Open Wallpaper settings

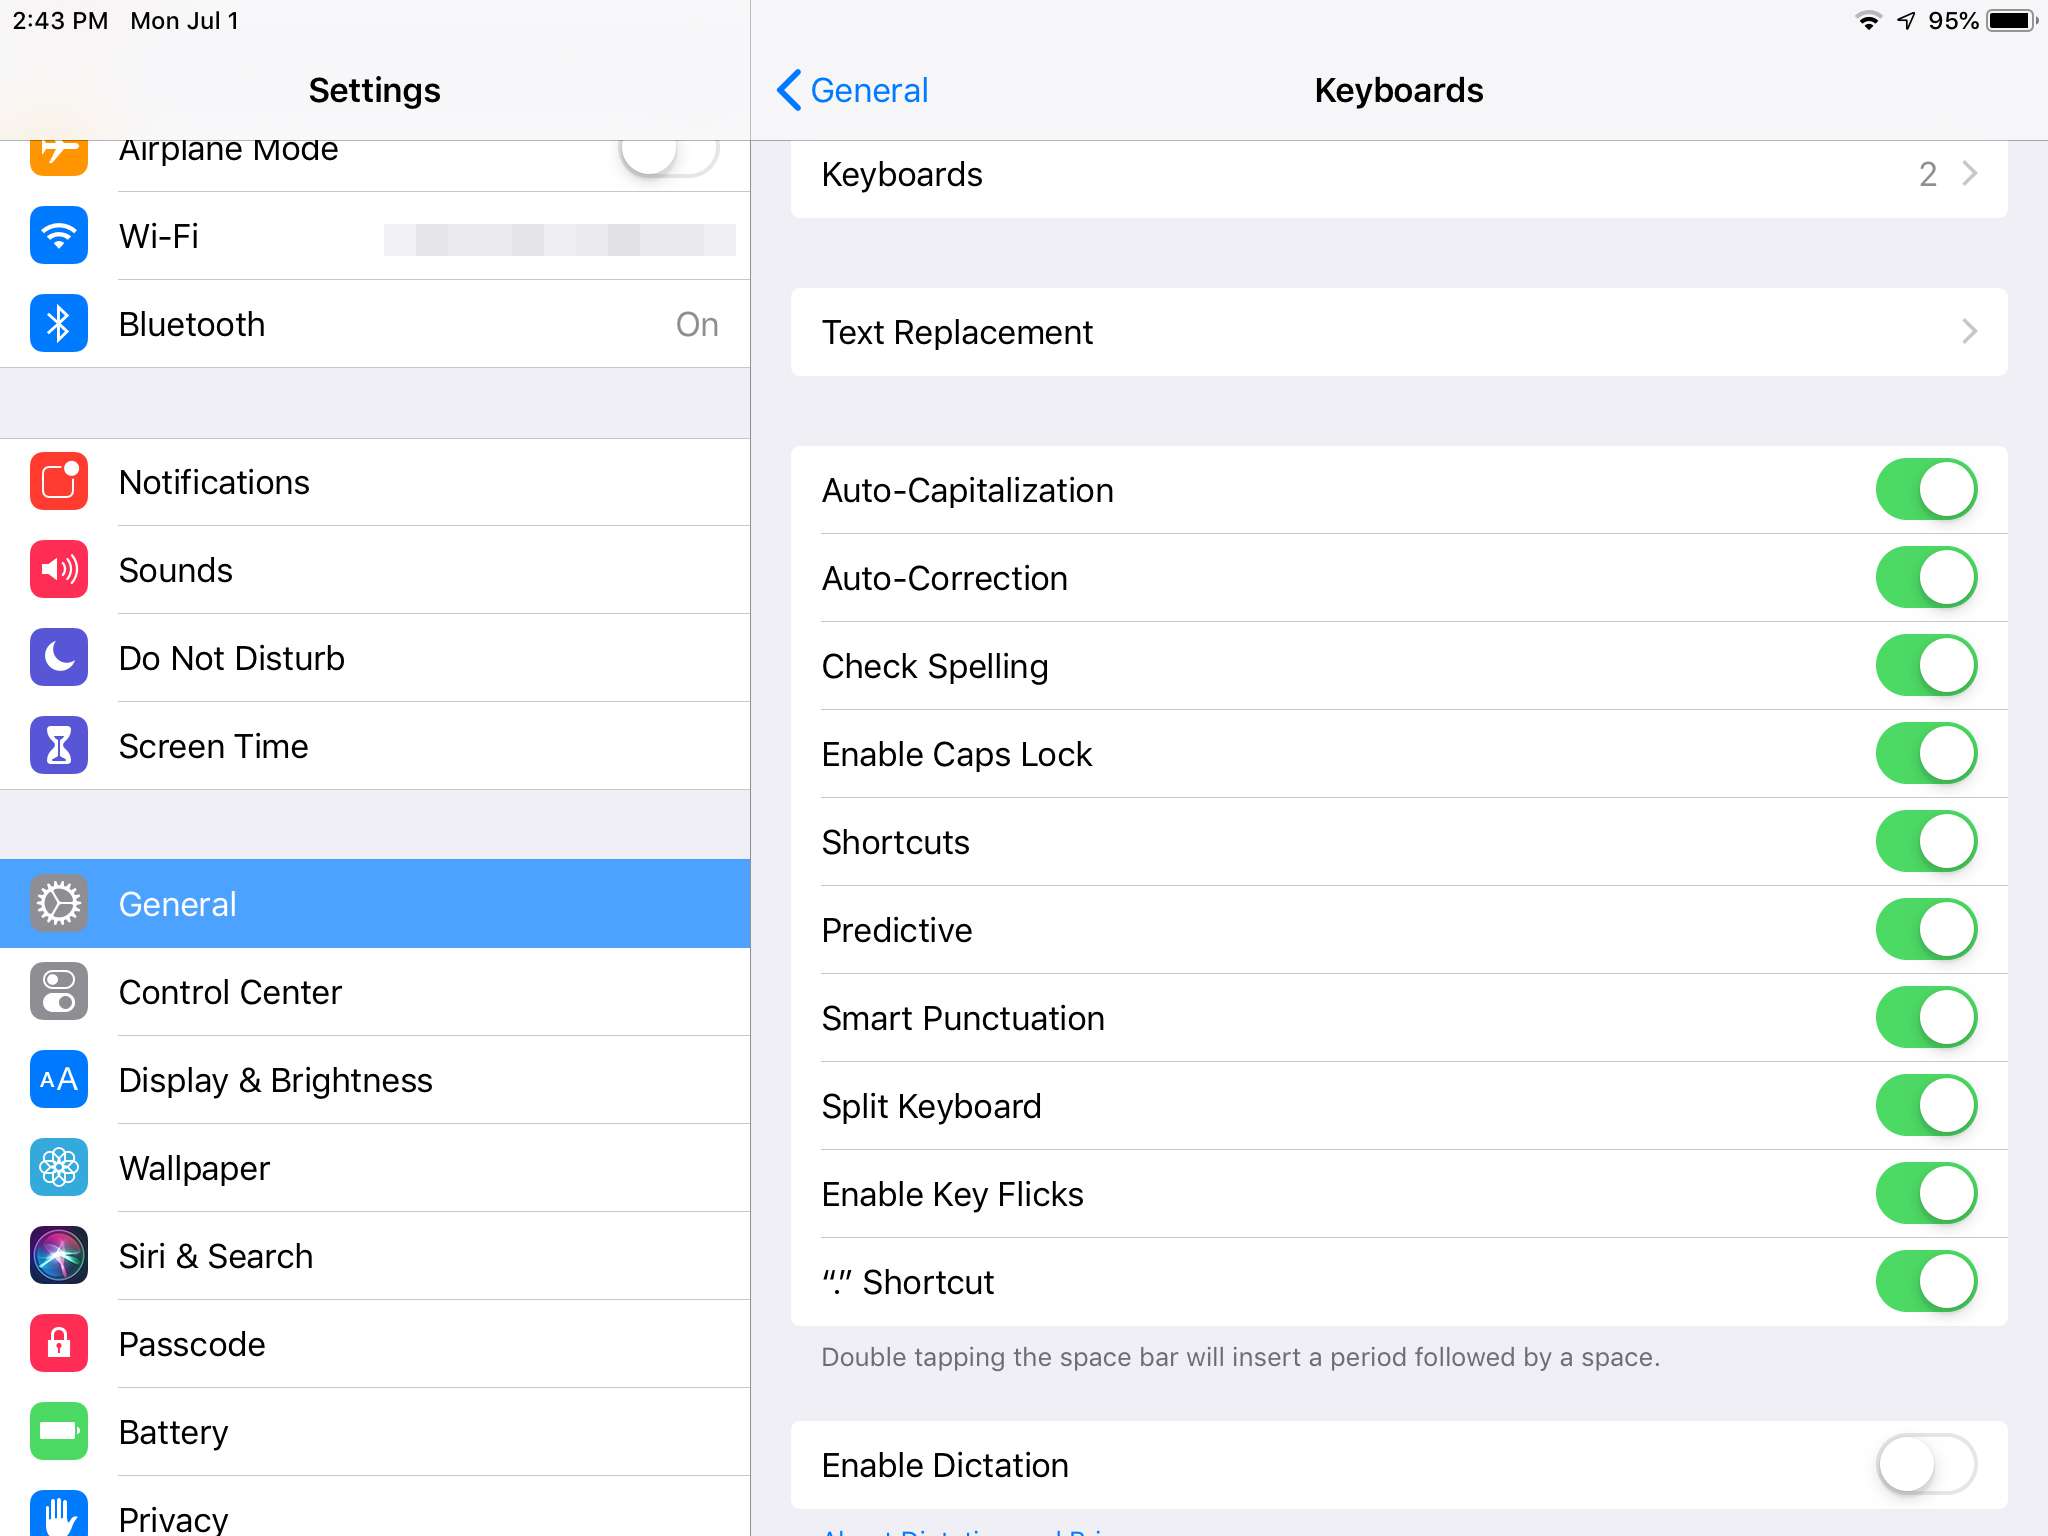375,1168
